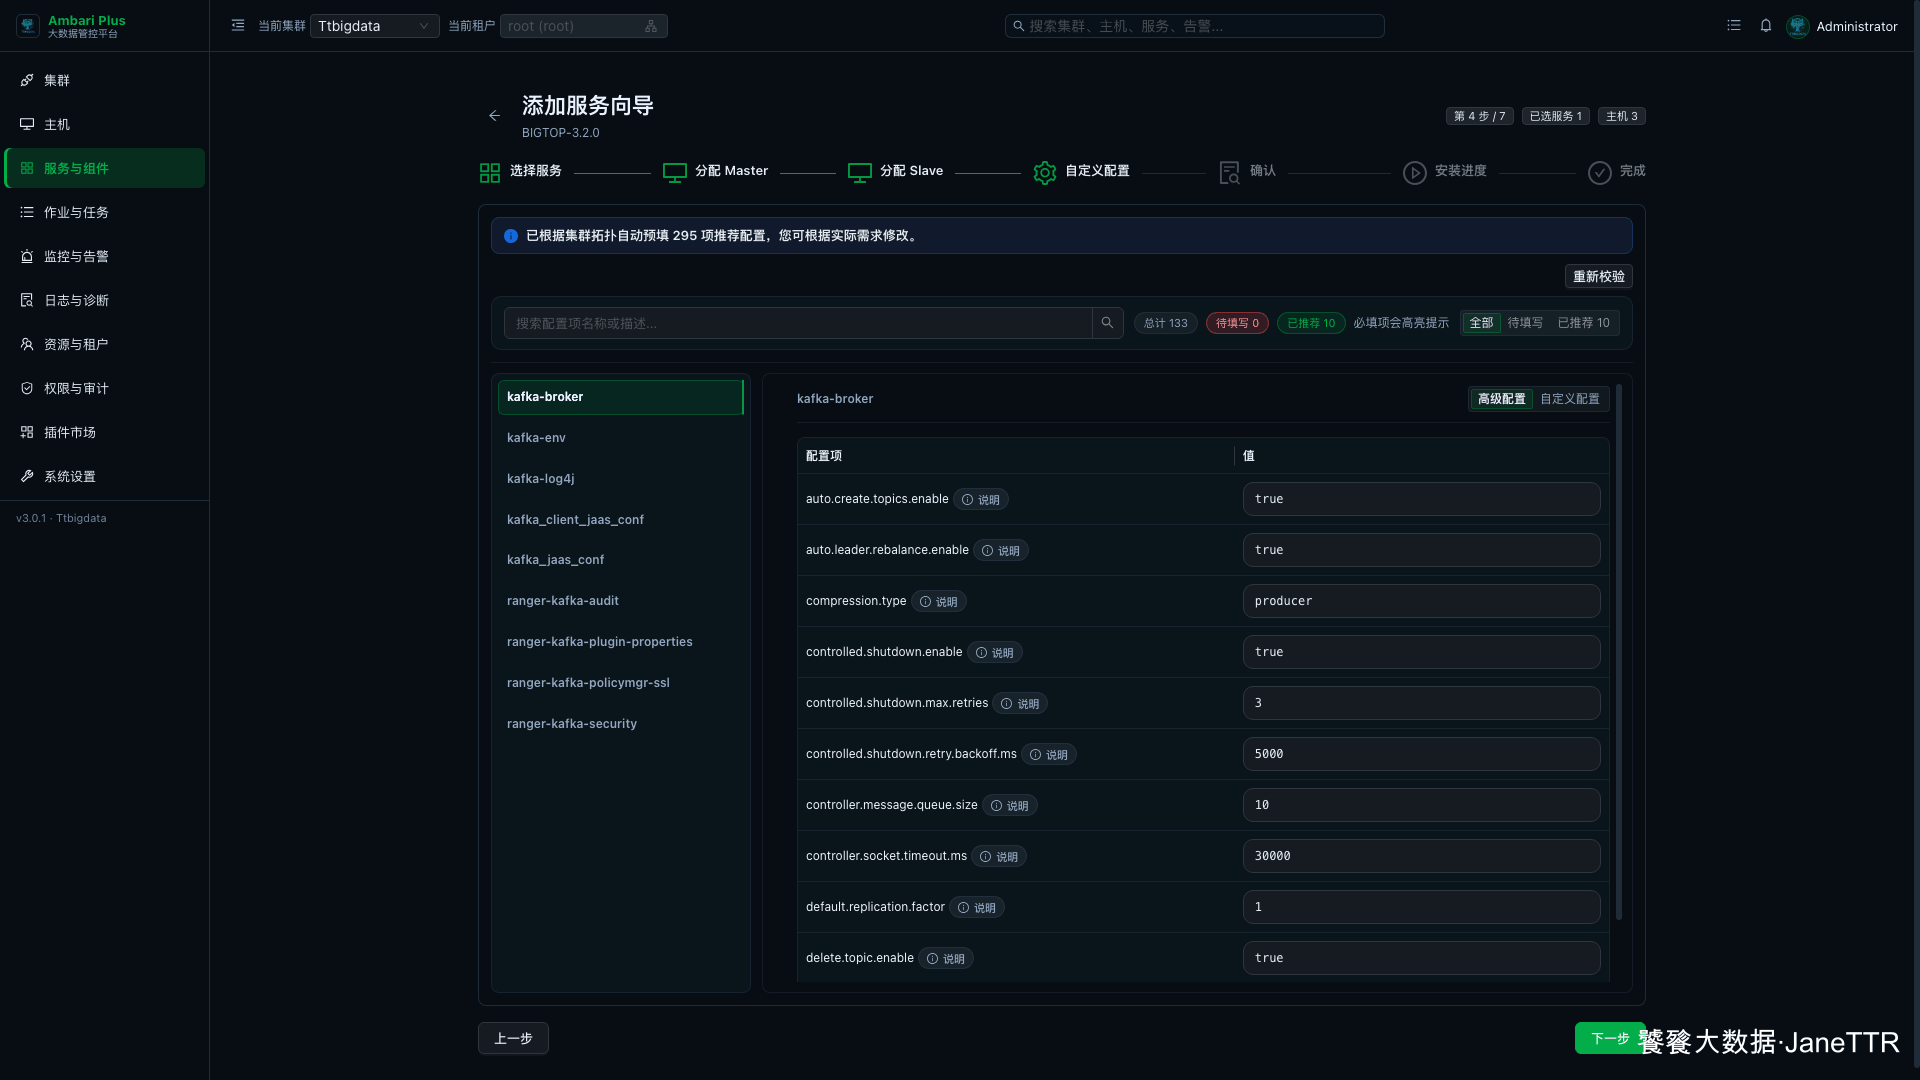This screenshot has width=1920, height=1080.
Task: Click the 分配 Master step monitor icon
Action: coord(675,173)
